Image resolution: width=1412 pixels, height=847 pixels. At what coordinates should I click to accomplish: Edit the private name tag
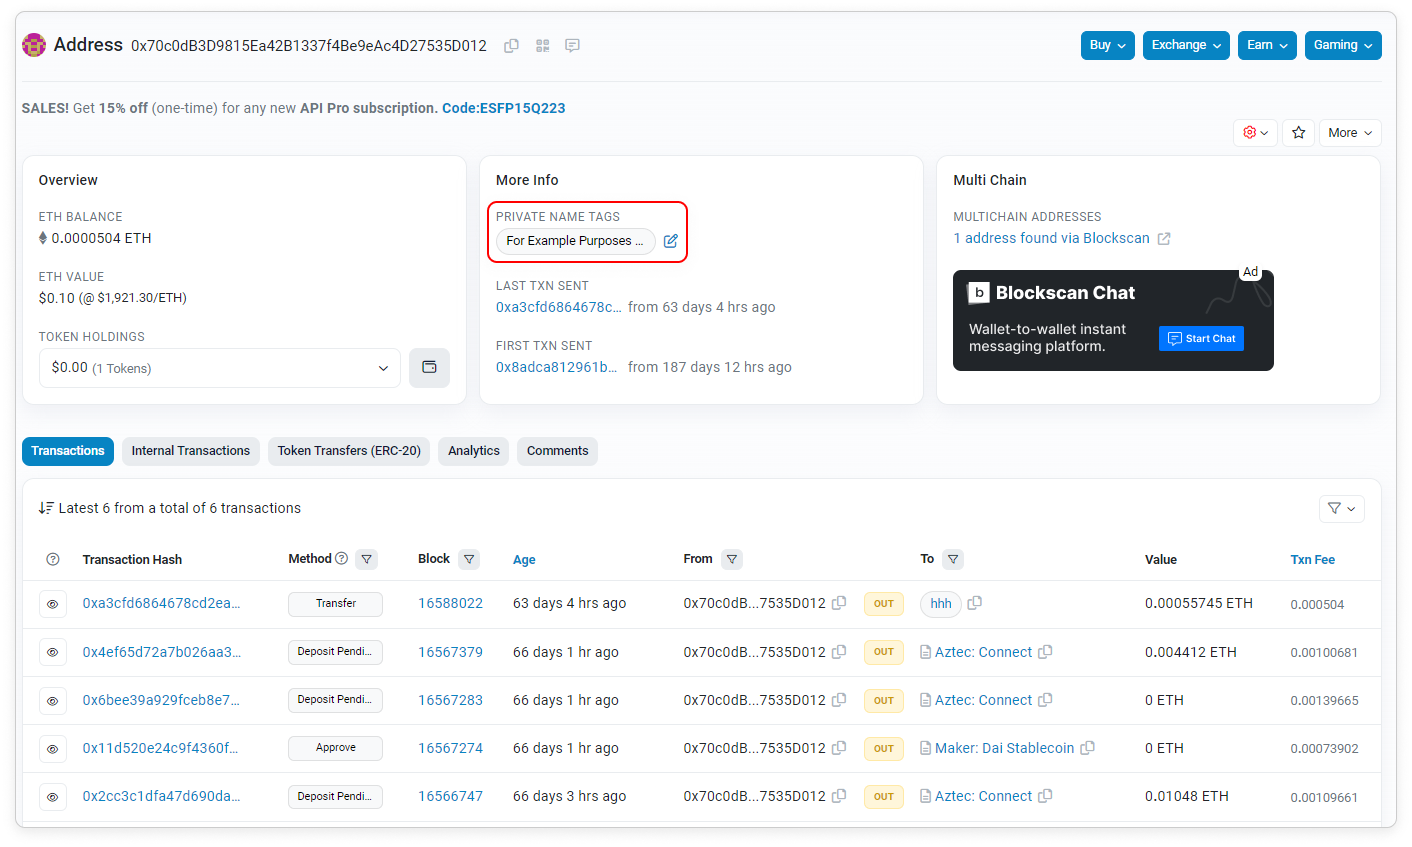tap(671, 241)
